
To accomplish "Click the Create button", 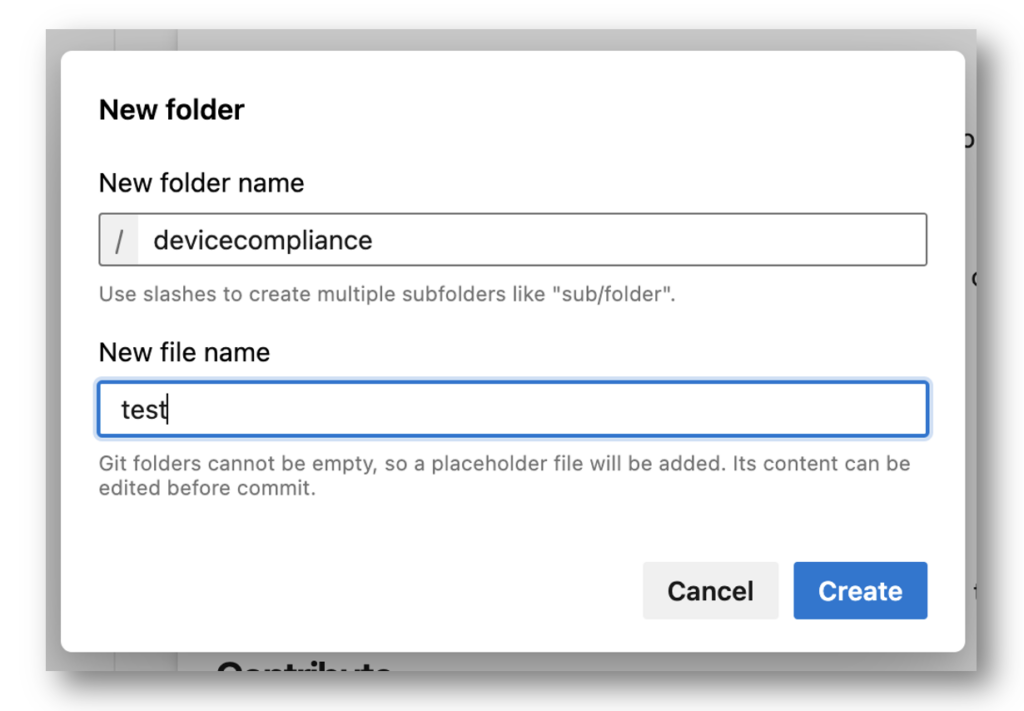I will pyautogui.click(x=860, y=590).
